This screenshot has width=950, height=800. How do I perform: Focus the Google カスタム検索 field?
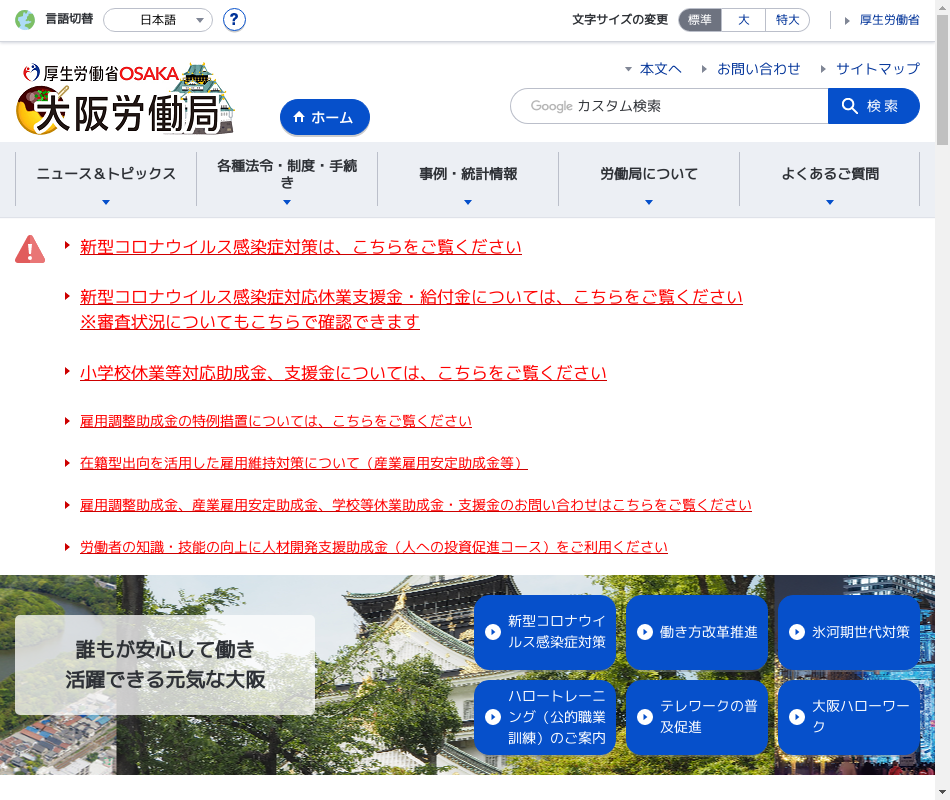click(669, 106)
